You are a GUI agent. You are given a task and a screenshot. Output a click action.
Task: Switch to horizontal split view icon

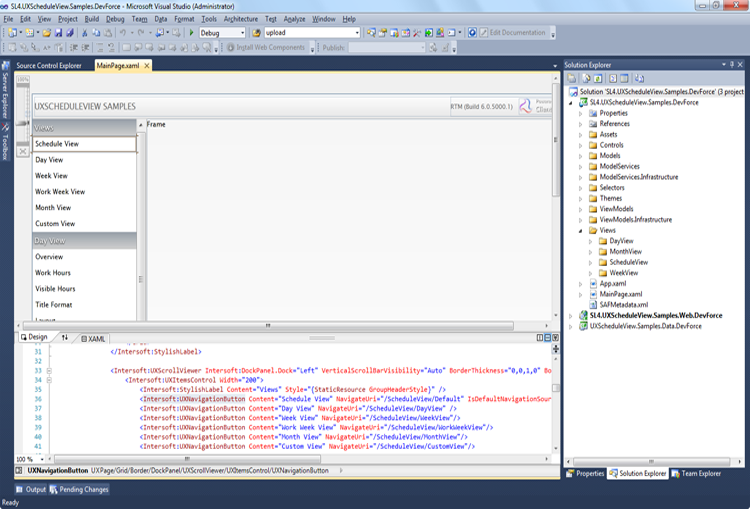[548, 338]
